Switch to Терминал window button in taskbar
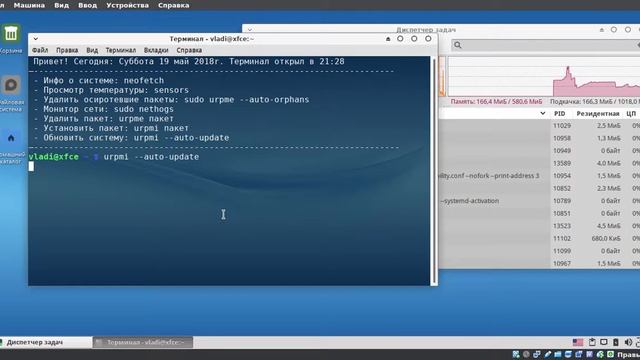The height and width of the screenshot is (360, 640). (143, 342)
